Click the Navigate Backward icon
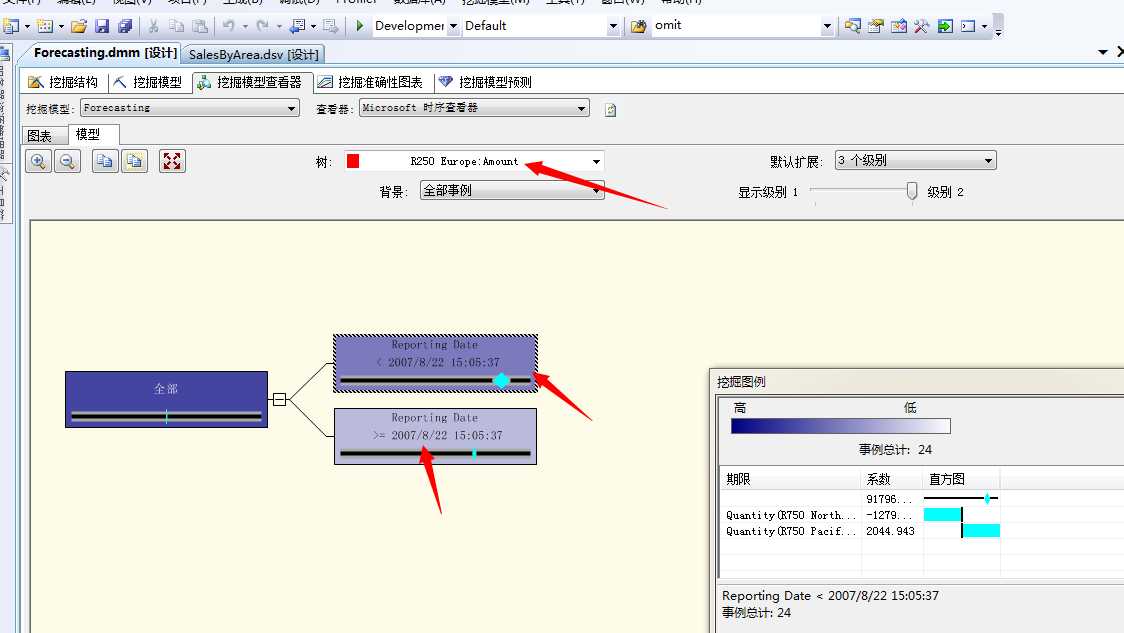 [x=297, y=27]
